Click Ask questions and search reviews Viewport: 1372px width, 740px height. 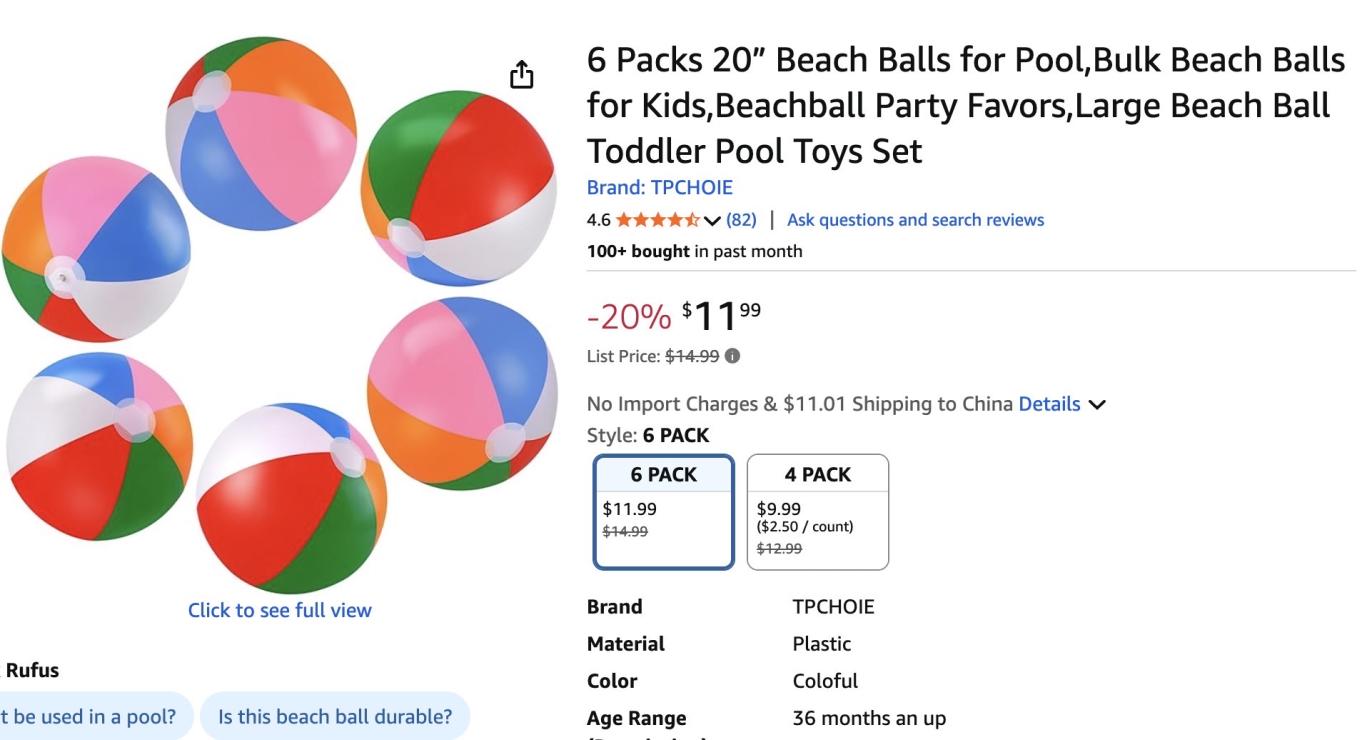(915, 220)
